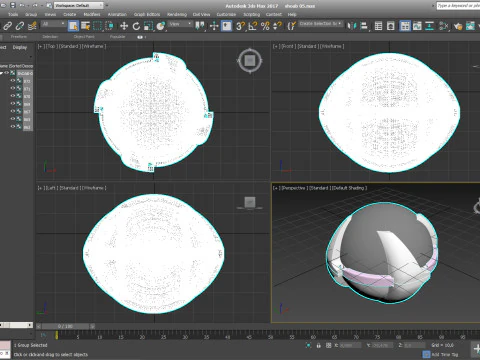Activate the Select and Scale tool

tap(148, 26)
